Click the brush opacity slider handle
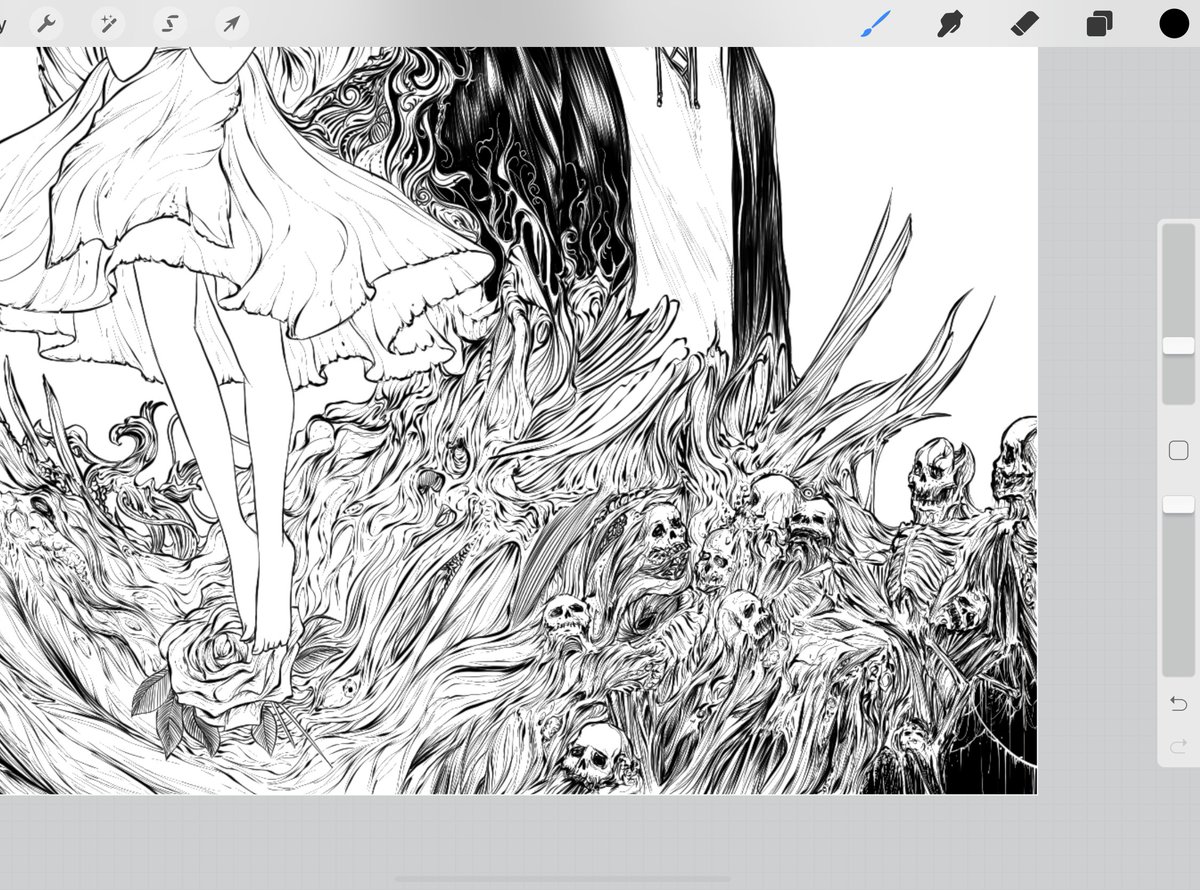This screenshot has height=890, width=1200. 1178,505
